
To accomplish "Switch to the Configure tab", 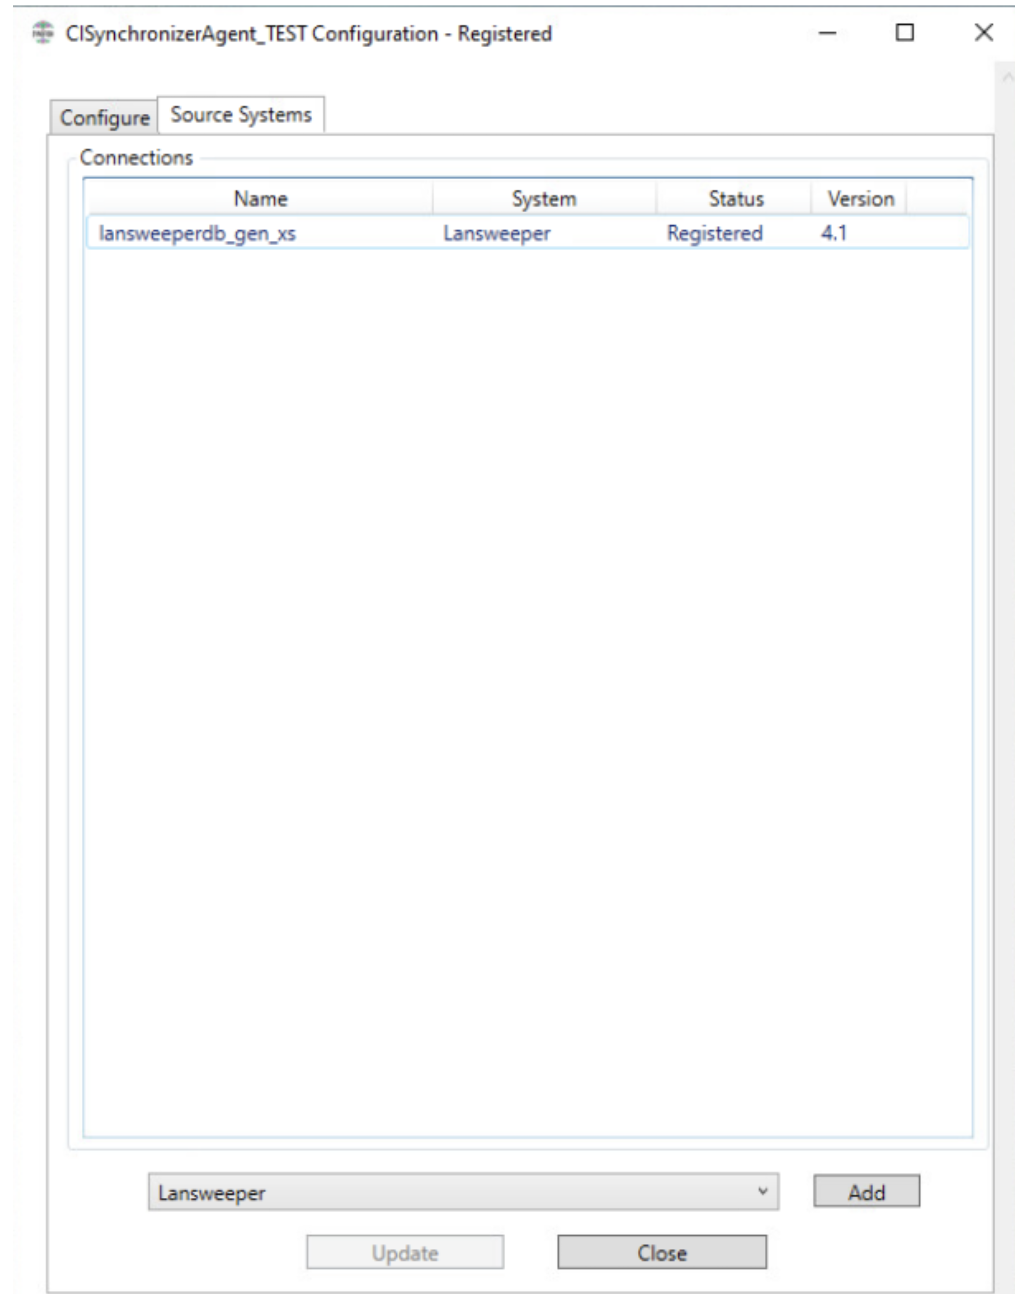I will pos(104,117).
